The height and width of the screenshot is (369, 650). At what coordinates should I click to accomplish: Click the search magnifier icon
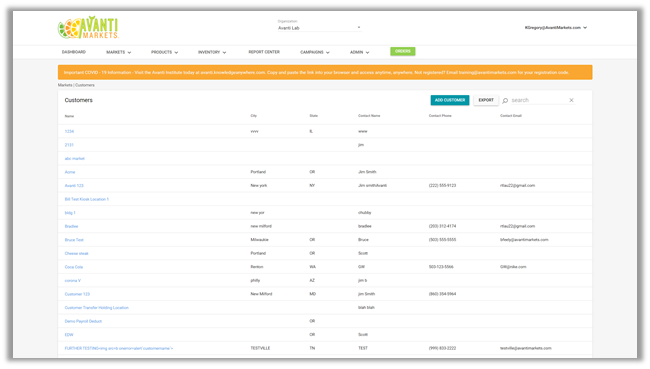[505, 100]
